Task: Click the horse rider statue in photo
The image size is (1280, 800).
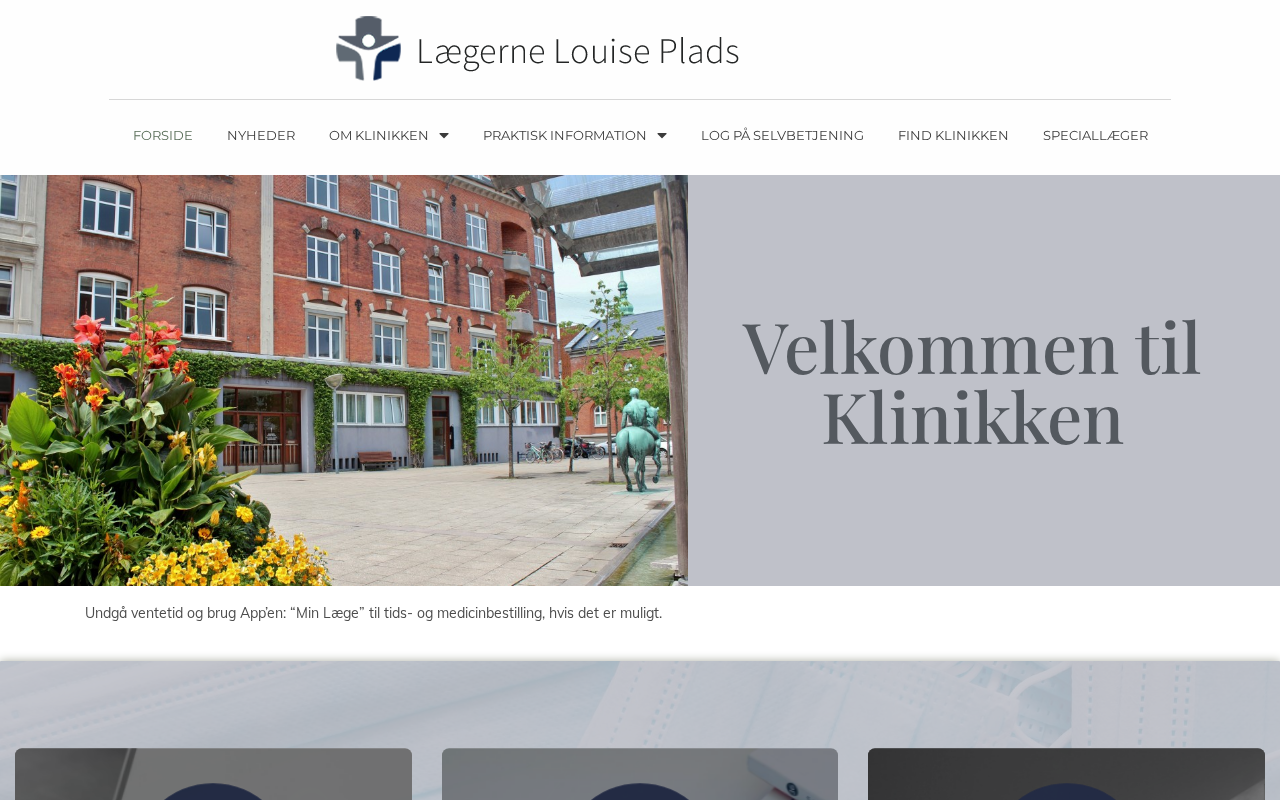Action: [640, 442]
